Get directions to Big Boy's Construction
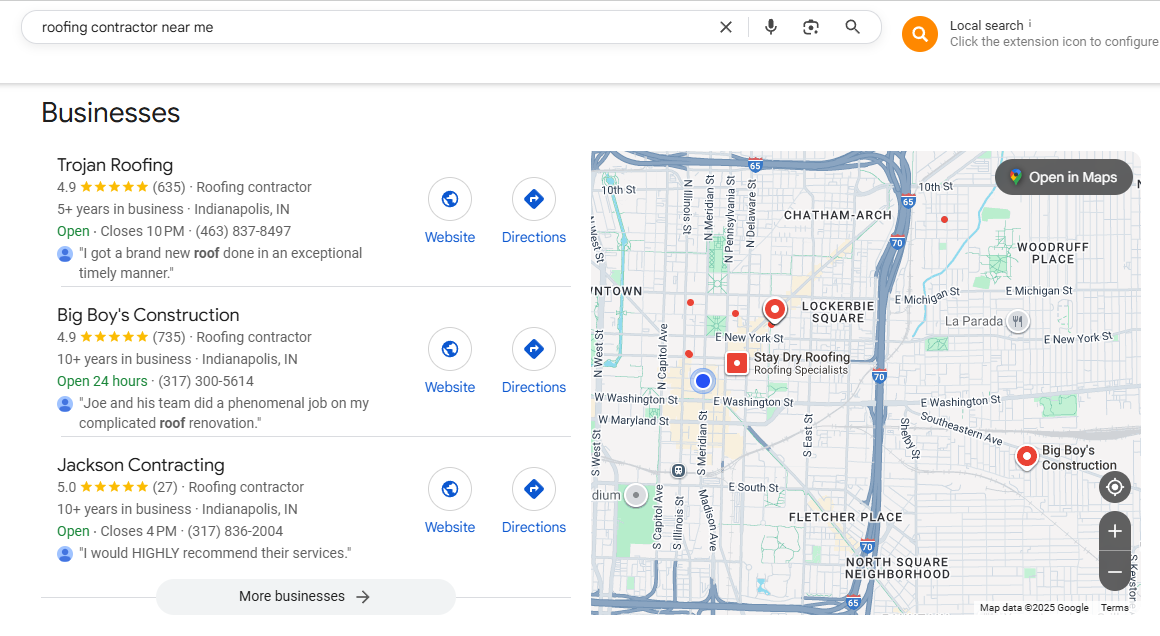Viewport: 1160px width, 636px height. click(x=533, y=349)
